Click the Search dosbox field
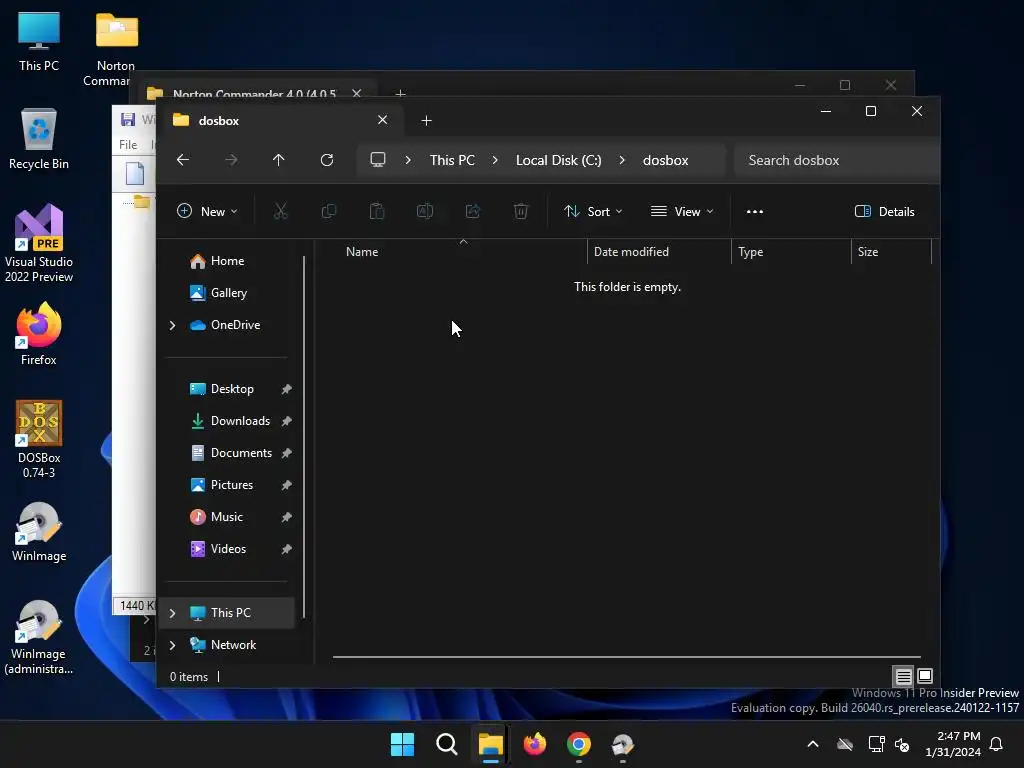1024x768 pixels. click(x=837, y=160)
